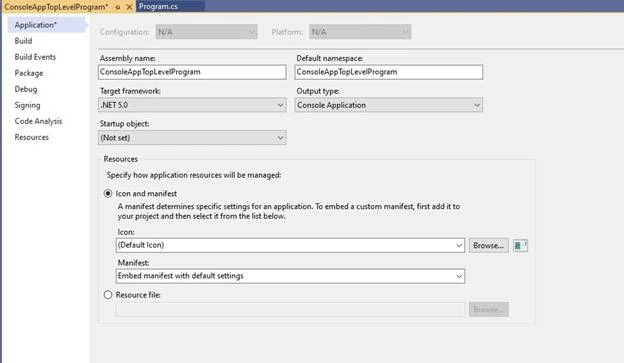The height and width of the screenshot is (363, 624).
Task: Click into the Assembly name field
Action: (192, 72)
